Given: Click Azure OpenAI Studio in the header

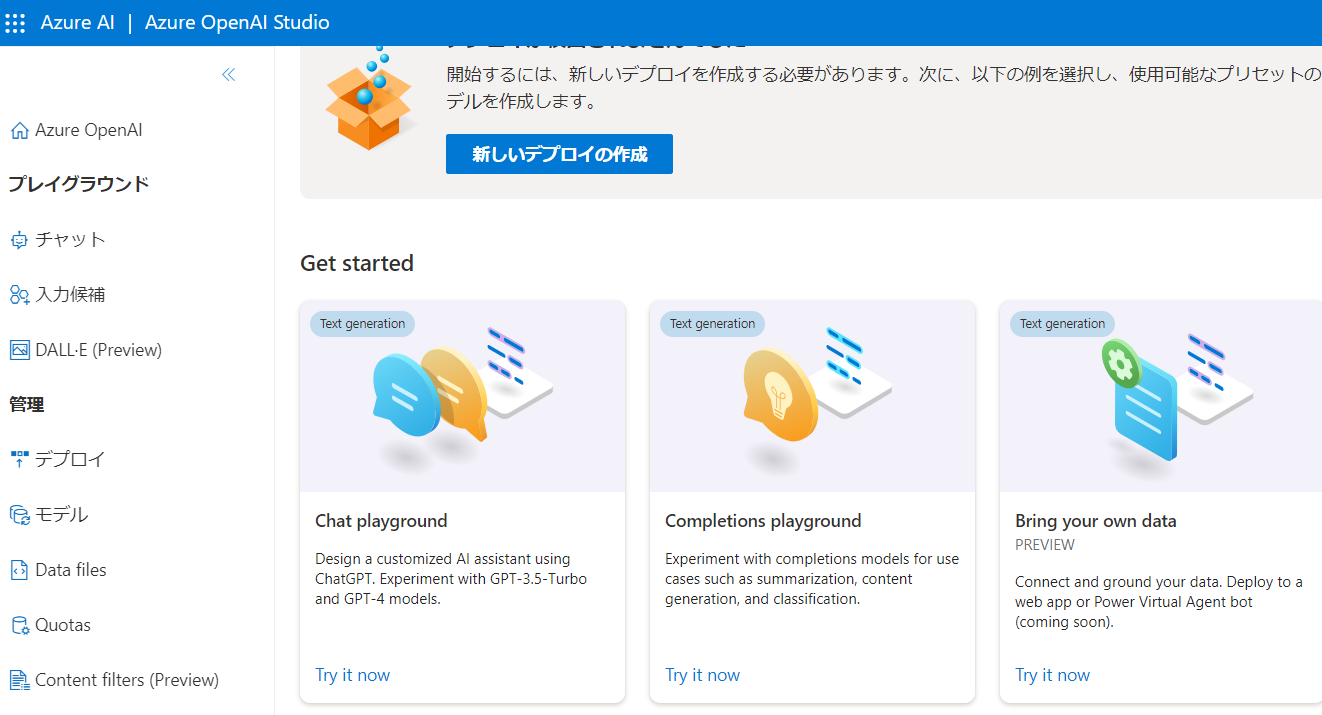Looking at the screenshot, I should (237, 22).
